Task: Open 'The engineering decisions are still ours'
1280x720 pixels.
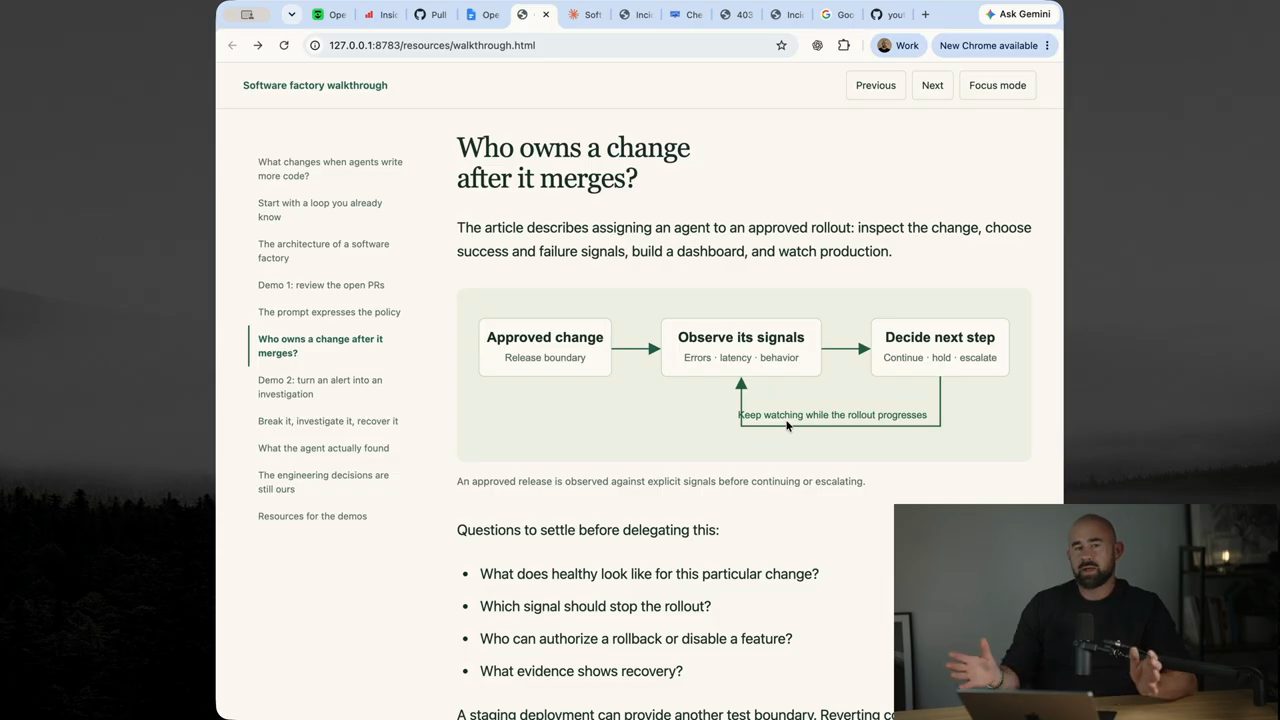Action: pos(323,482)
